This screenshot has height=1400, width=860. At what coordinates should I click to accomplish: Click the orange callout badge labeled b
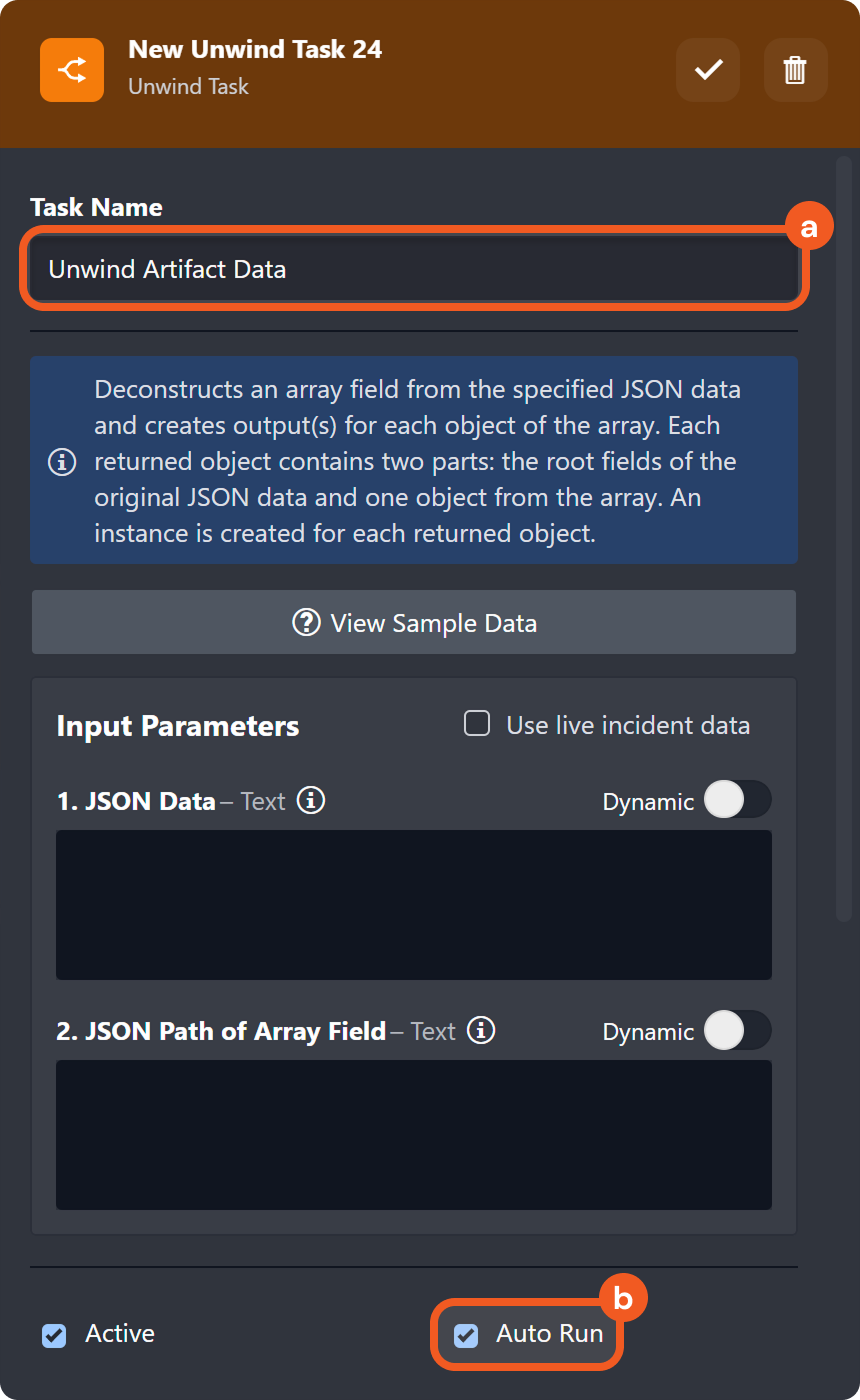623,1298
